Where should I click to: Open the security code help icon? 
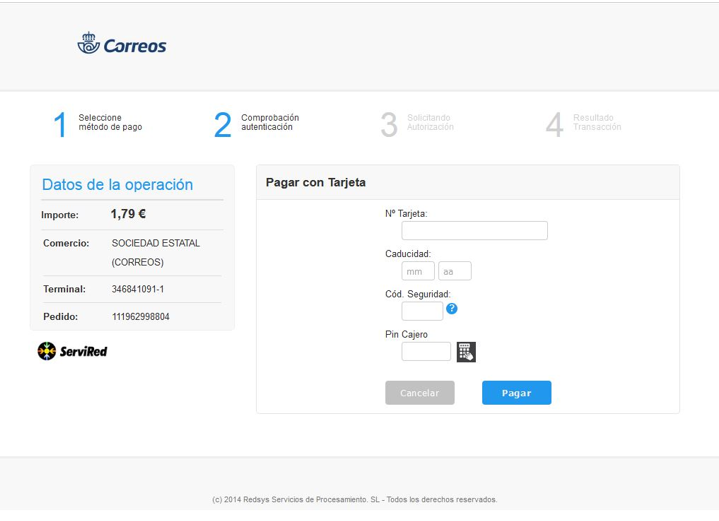[x=452, y=309]
